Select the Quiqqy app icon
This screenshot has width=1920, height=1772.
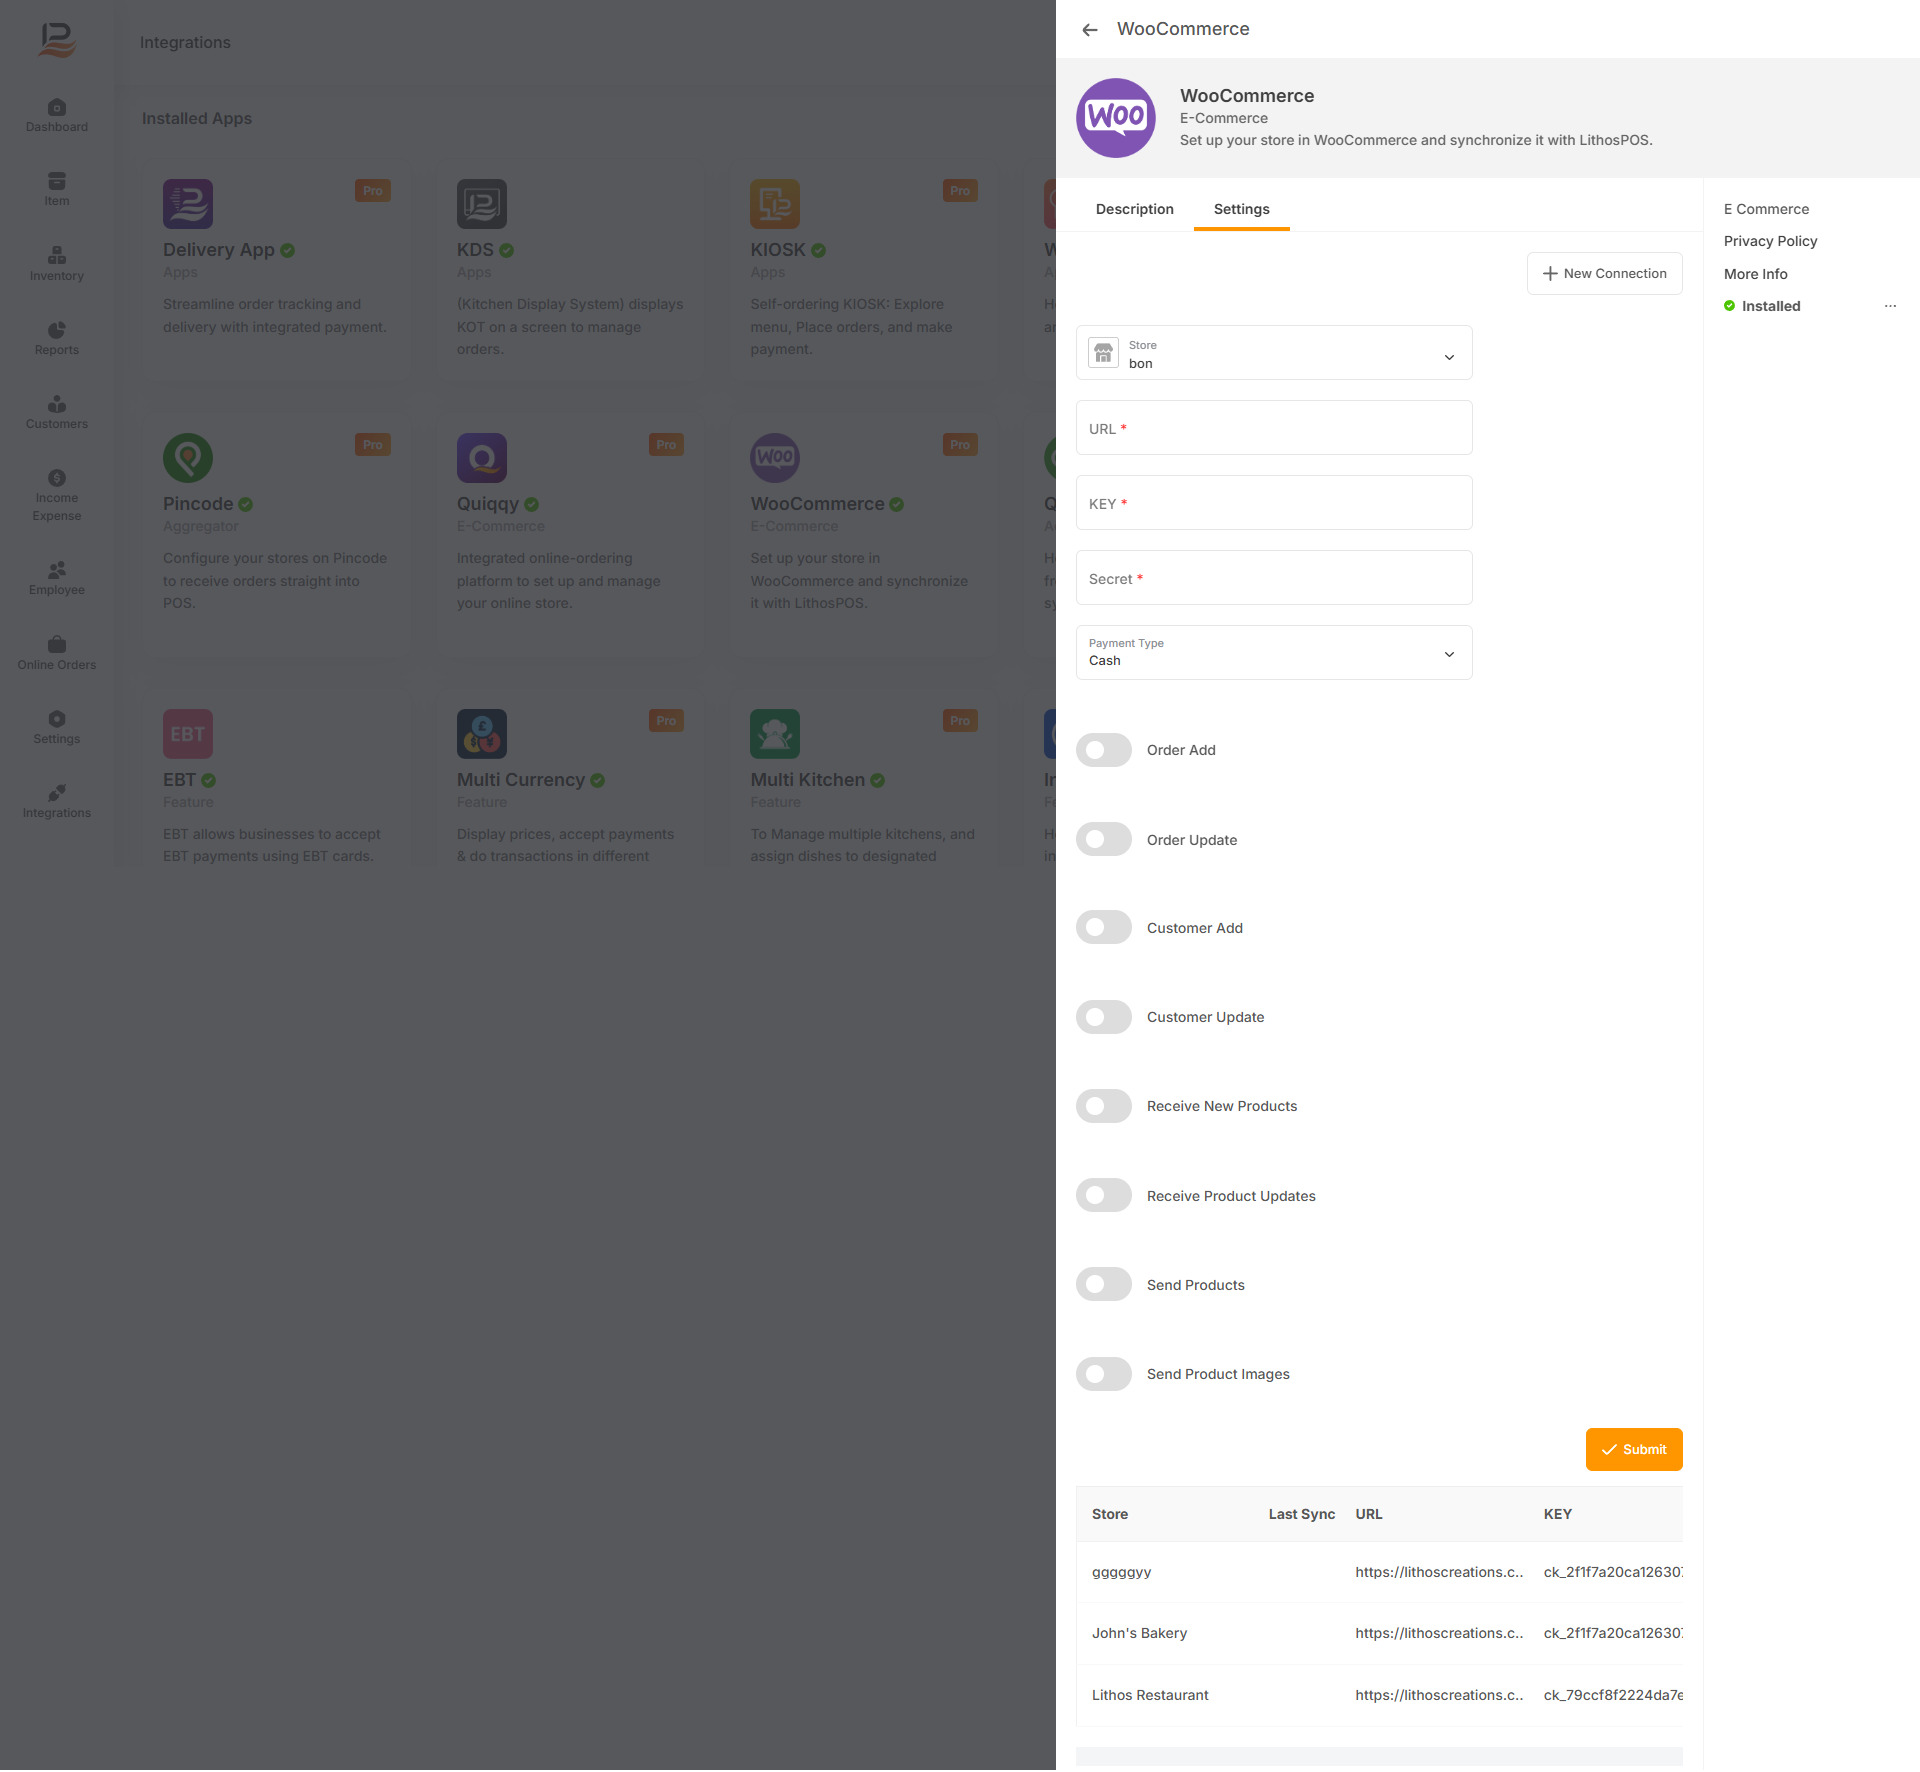pyautogui.click(x=482, y=458)
